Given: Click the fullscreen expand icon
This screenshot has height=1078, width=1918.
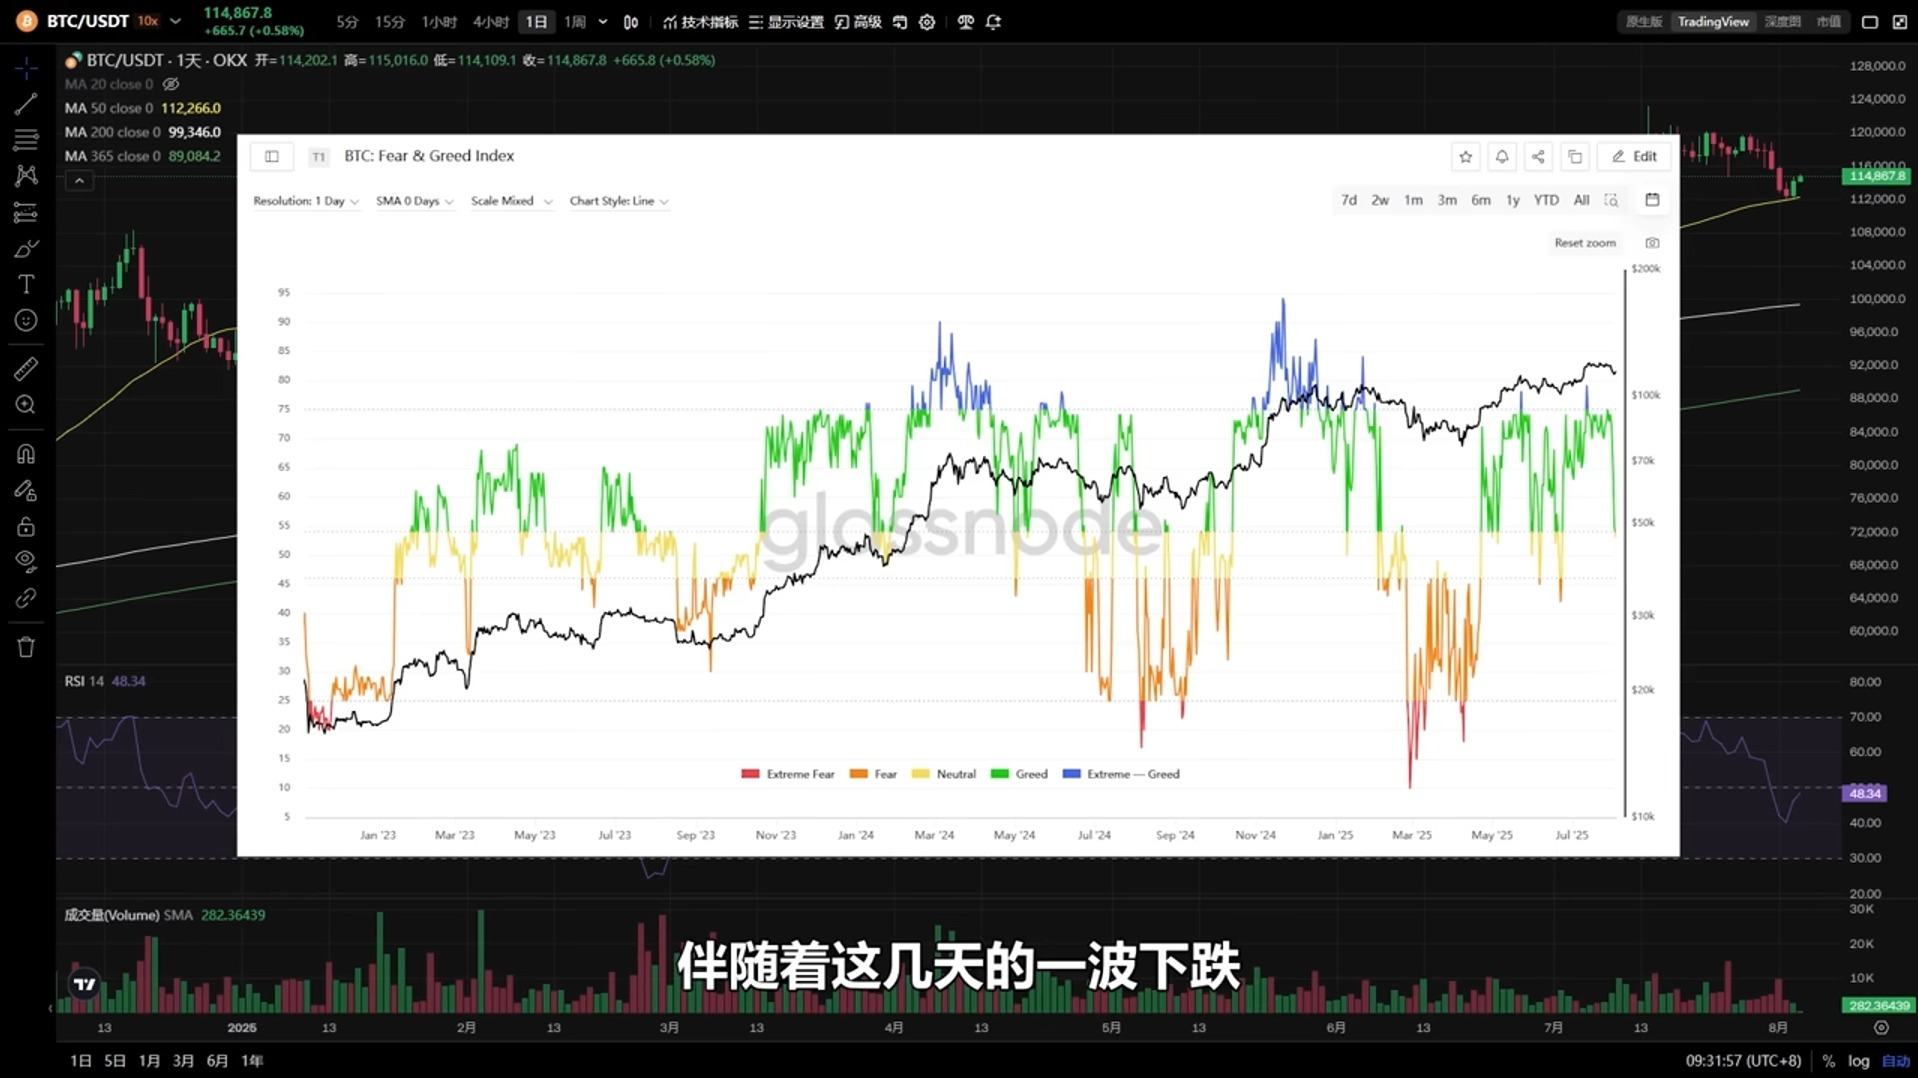Looking at the screenshot, I should coord(1900,22).
